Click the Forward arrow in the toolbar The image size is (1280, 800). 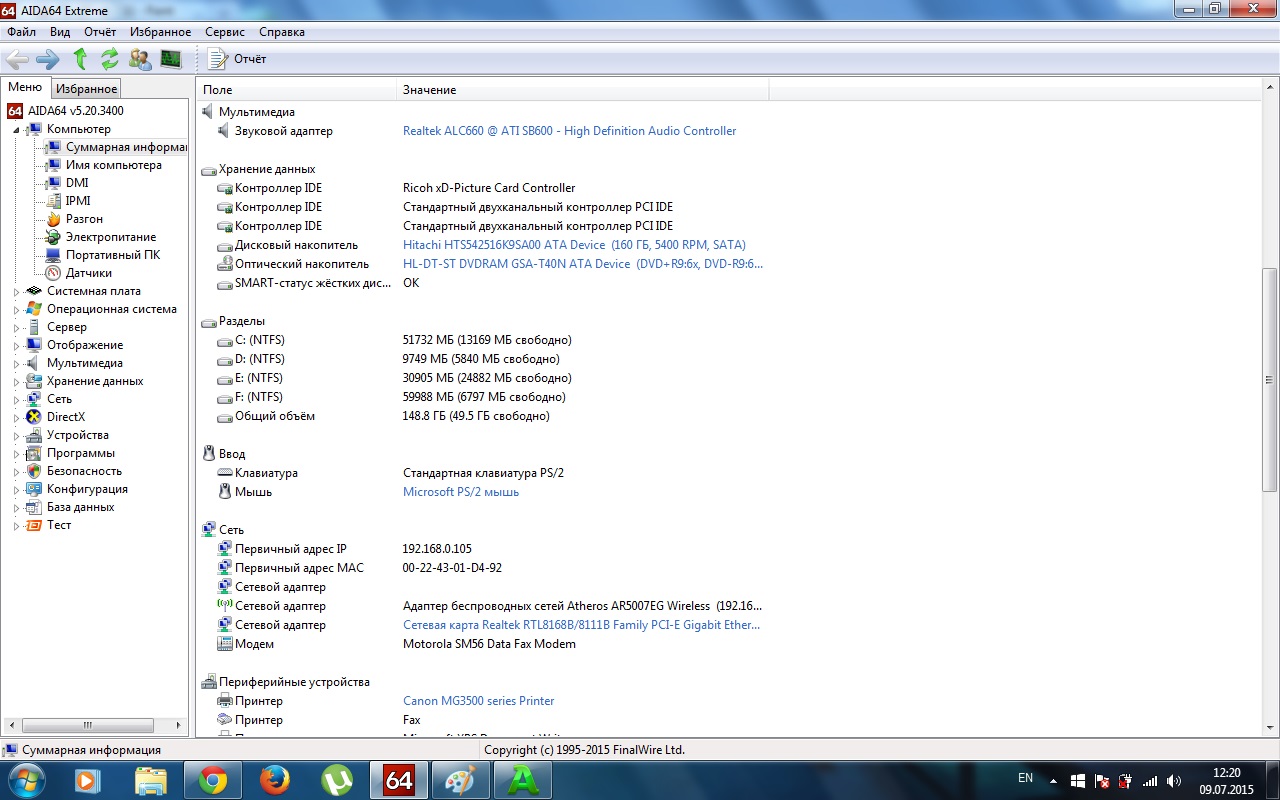click(x=47, y=59)
